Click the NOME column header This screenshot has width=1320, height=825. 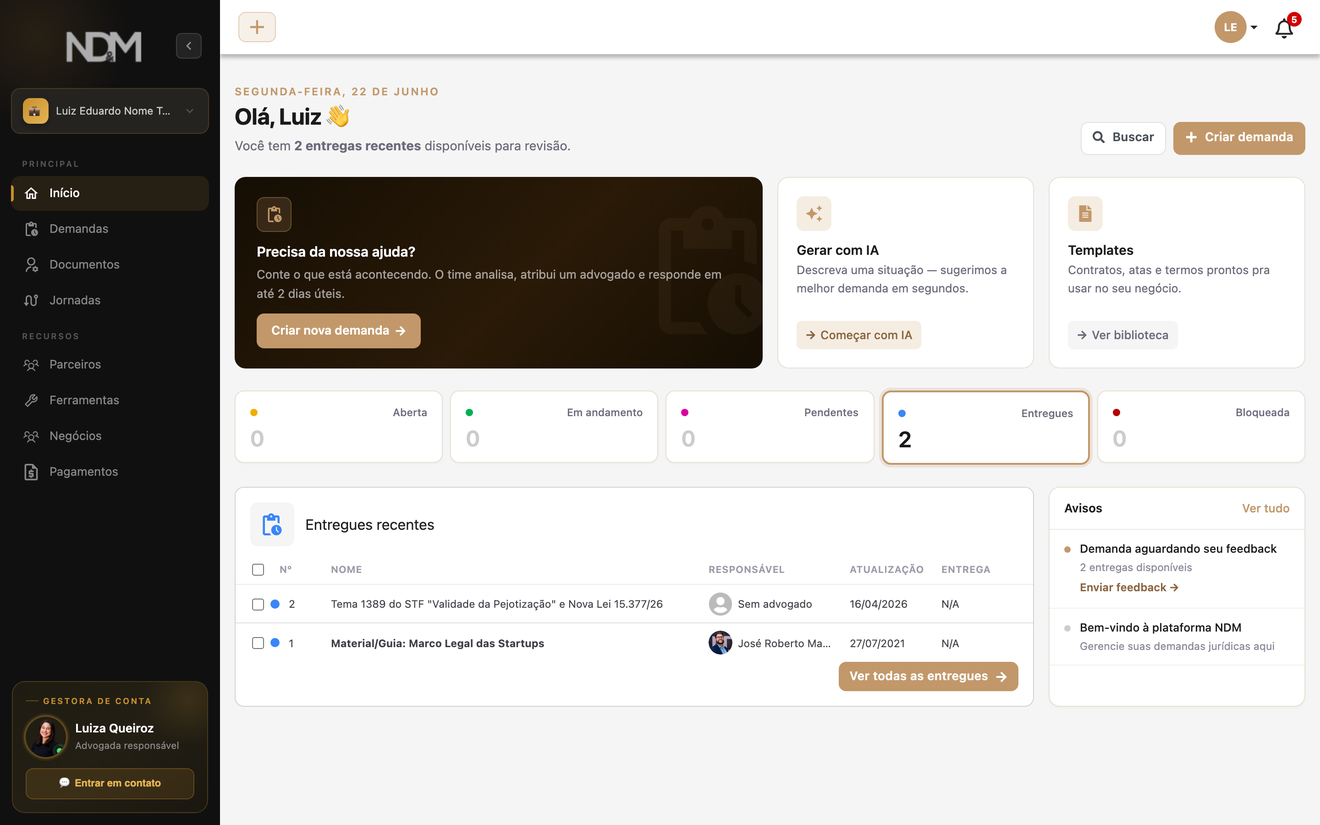coord(346,570)
